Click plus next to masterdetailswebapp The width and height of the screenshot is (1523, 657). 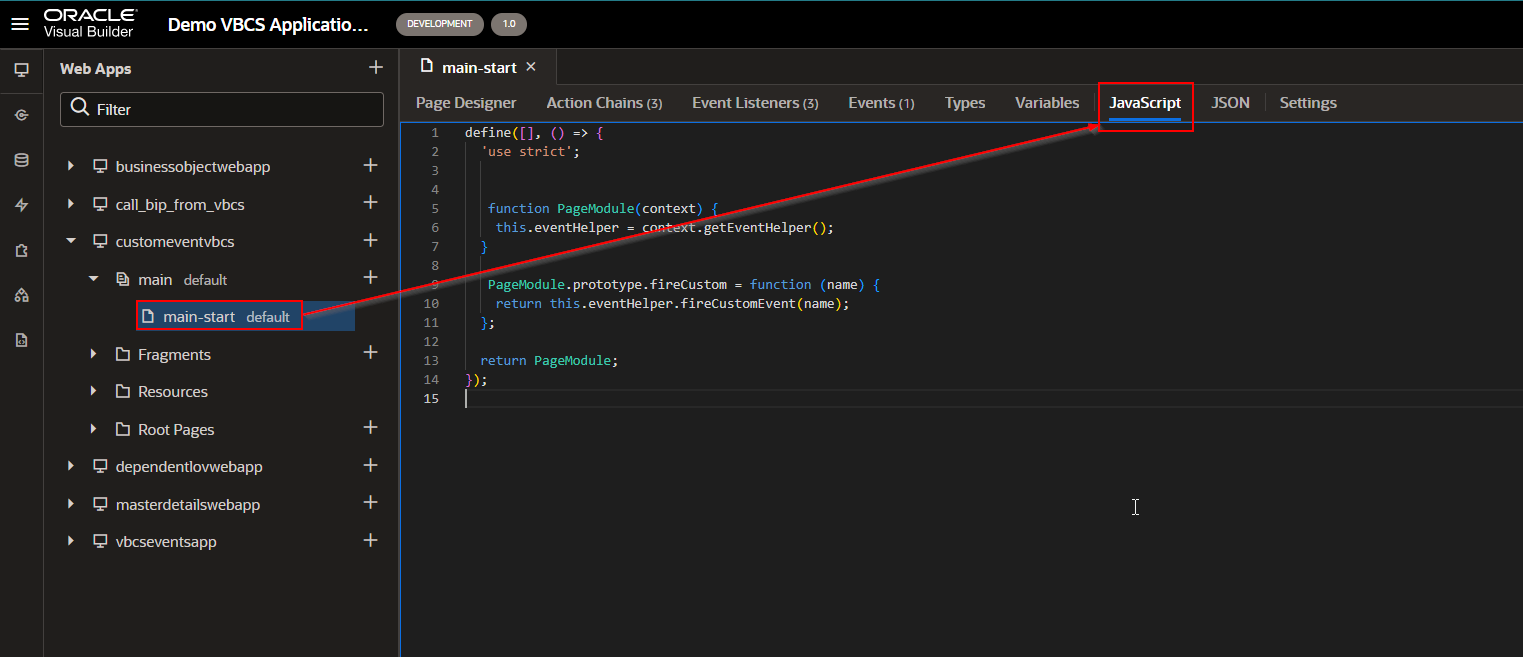(x=370, y=502)
